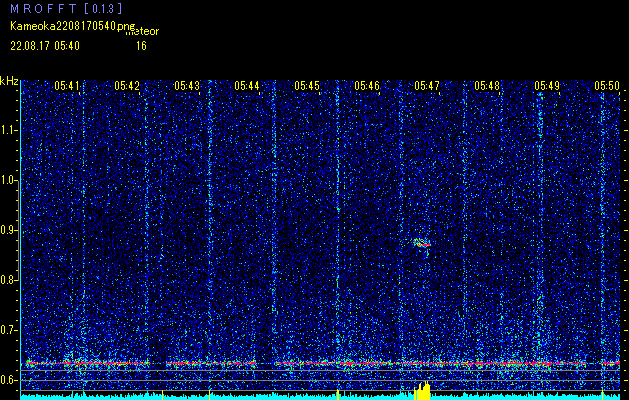Click the 05:46 time marker
Screen dimensions: 629x400
[367, 85]
